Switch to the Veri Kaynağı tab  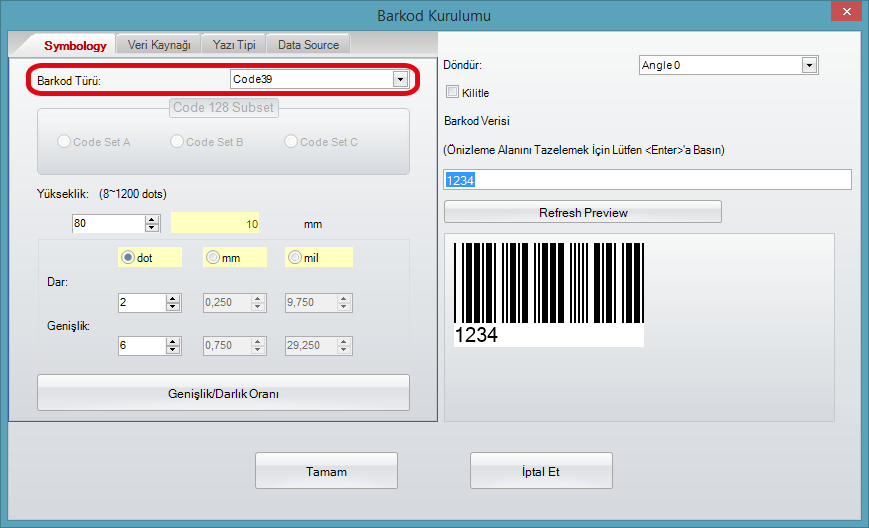[158, 44]
